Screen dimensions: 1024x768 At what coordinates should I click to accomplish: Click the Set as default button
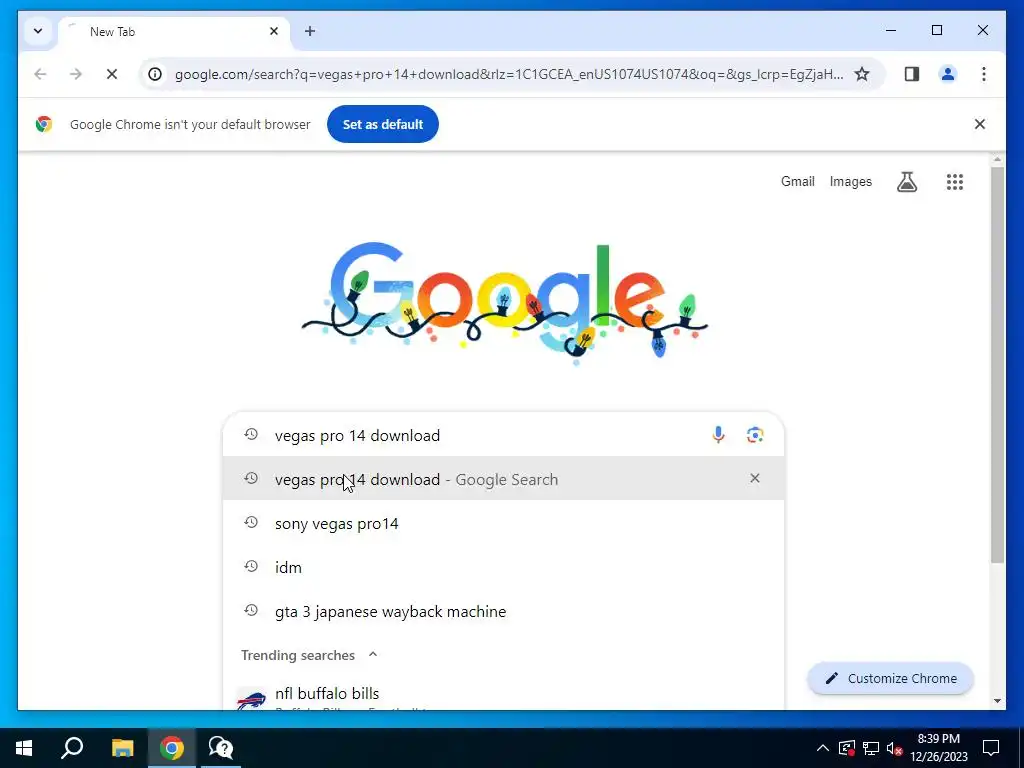pos(383,124)
